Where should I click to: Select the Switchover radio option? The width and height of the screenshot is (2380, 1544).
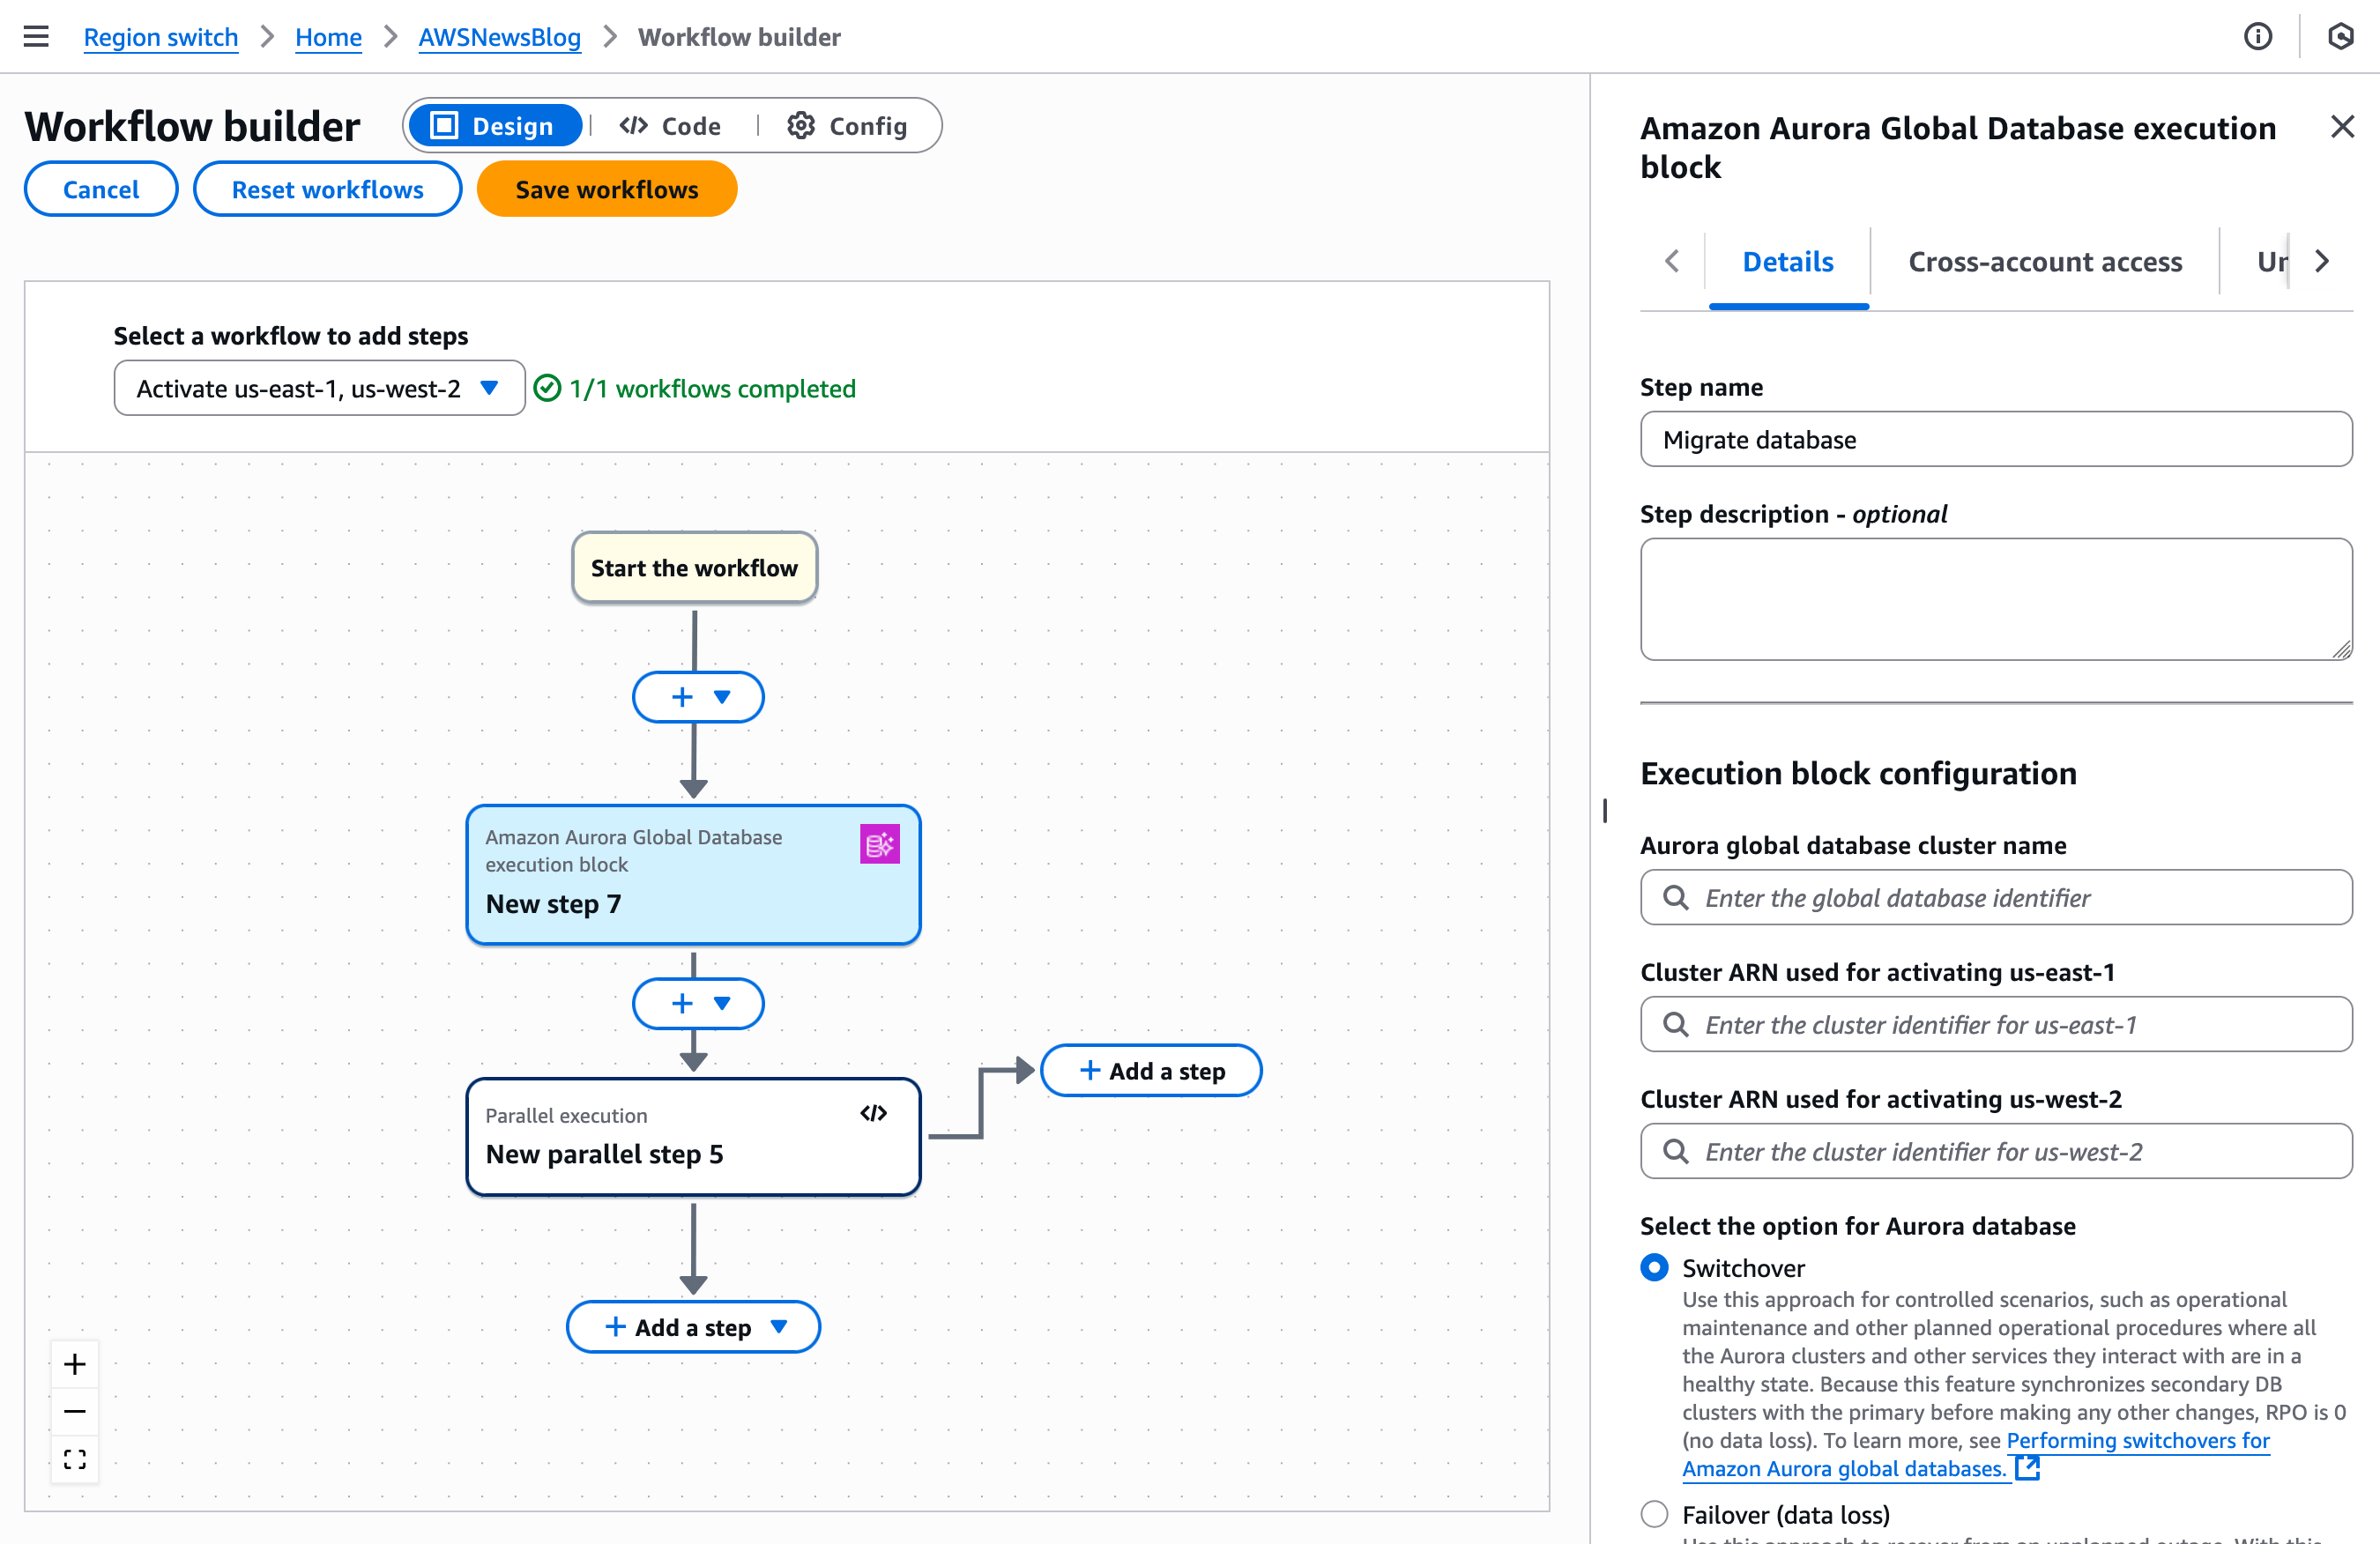click(1654, 1267)
